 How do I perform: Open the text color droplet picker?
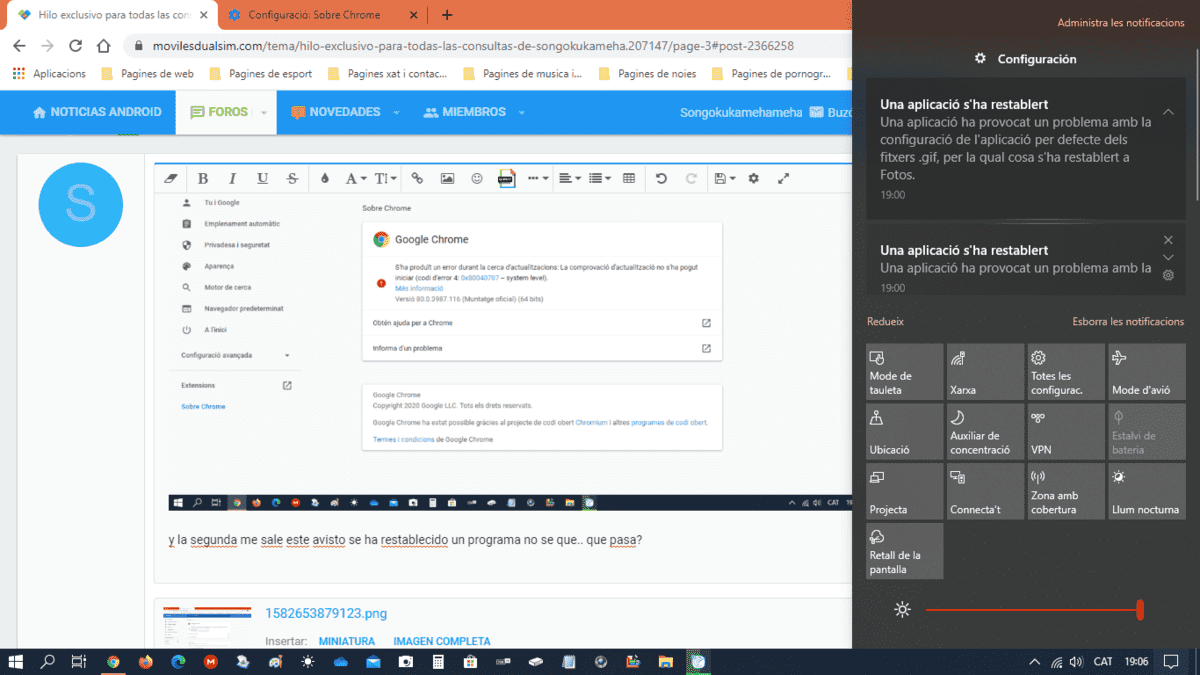[325, 178]
